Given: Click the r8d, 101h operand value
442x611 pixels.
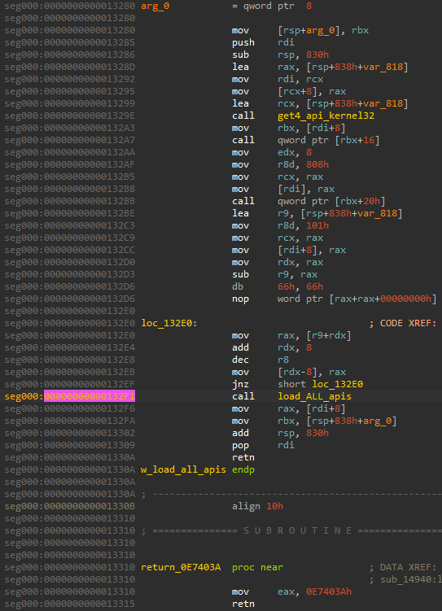Looking at the screenshot, I should [x=317, y=226].
